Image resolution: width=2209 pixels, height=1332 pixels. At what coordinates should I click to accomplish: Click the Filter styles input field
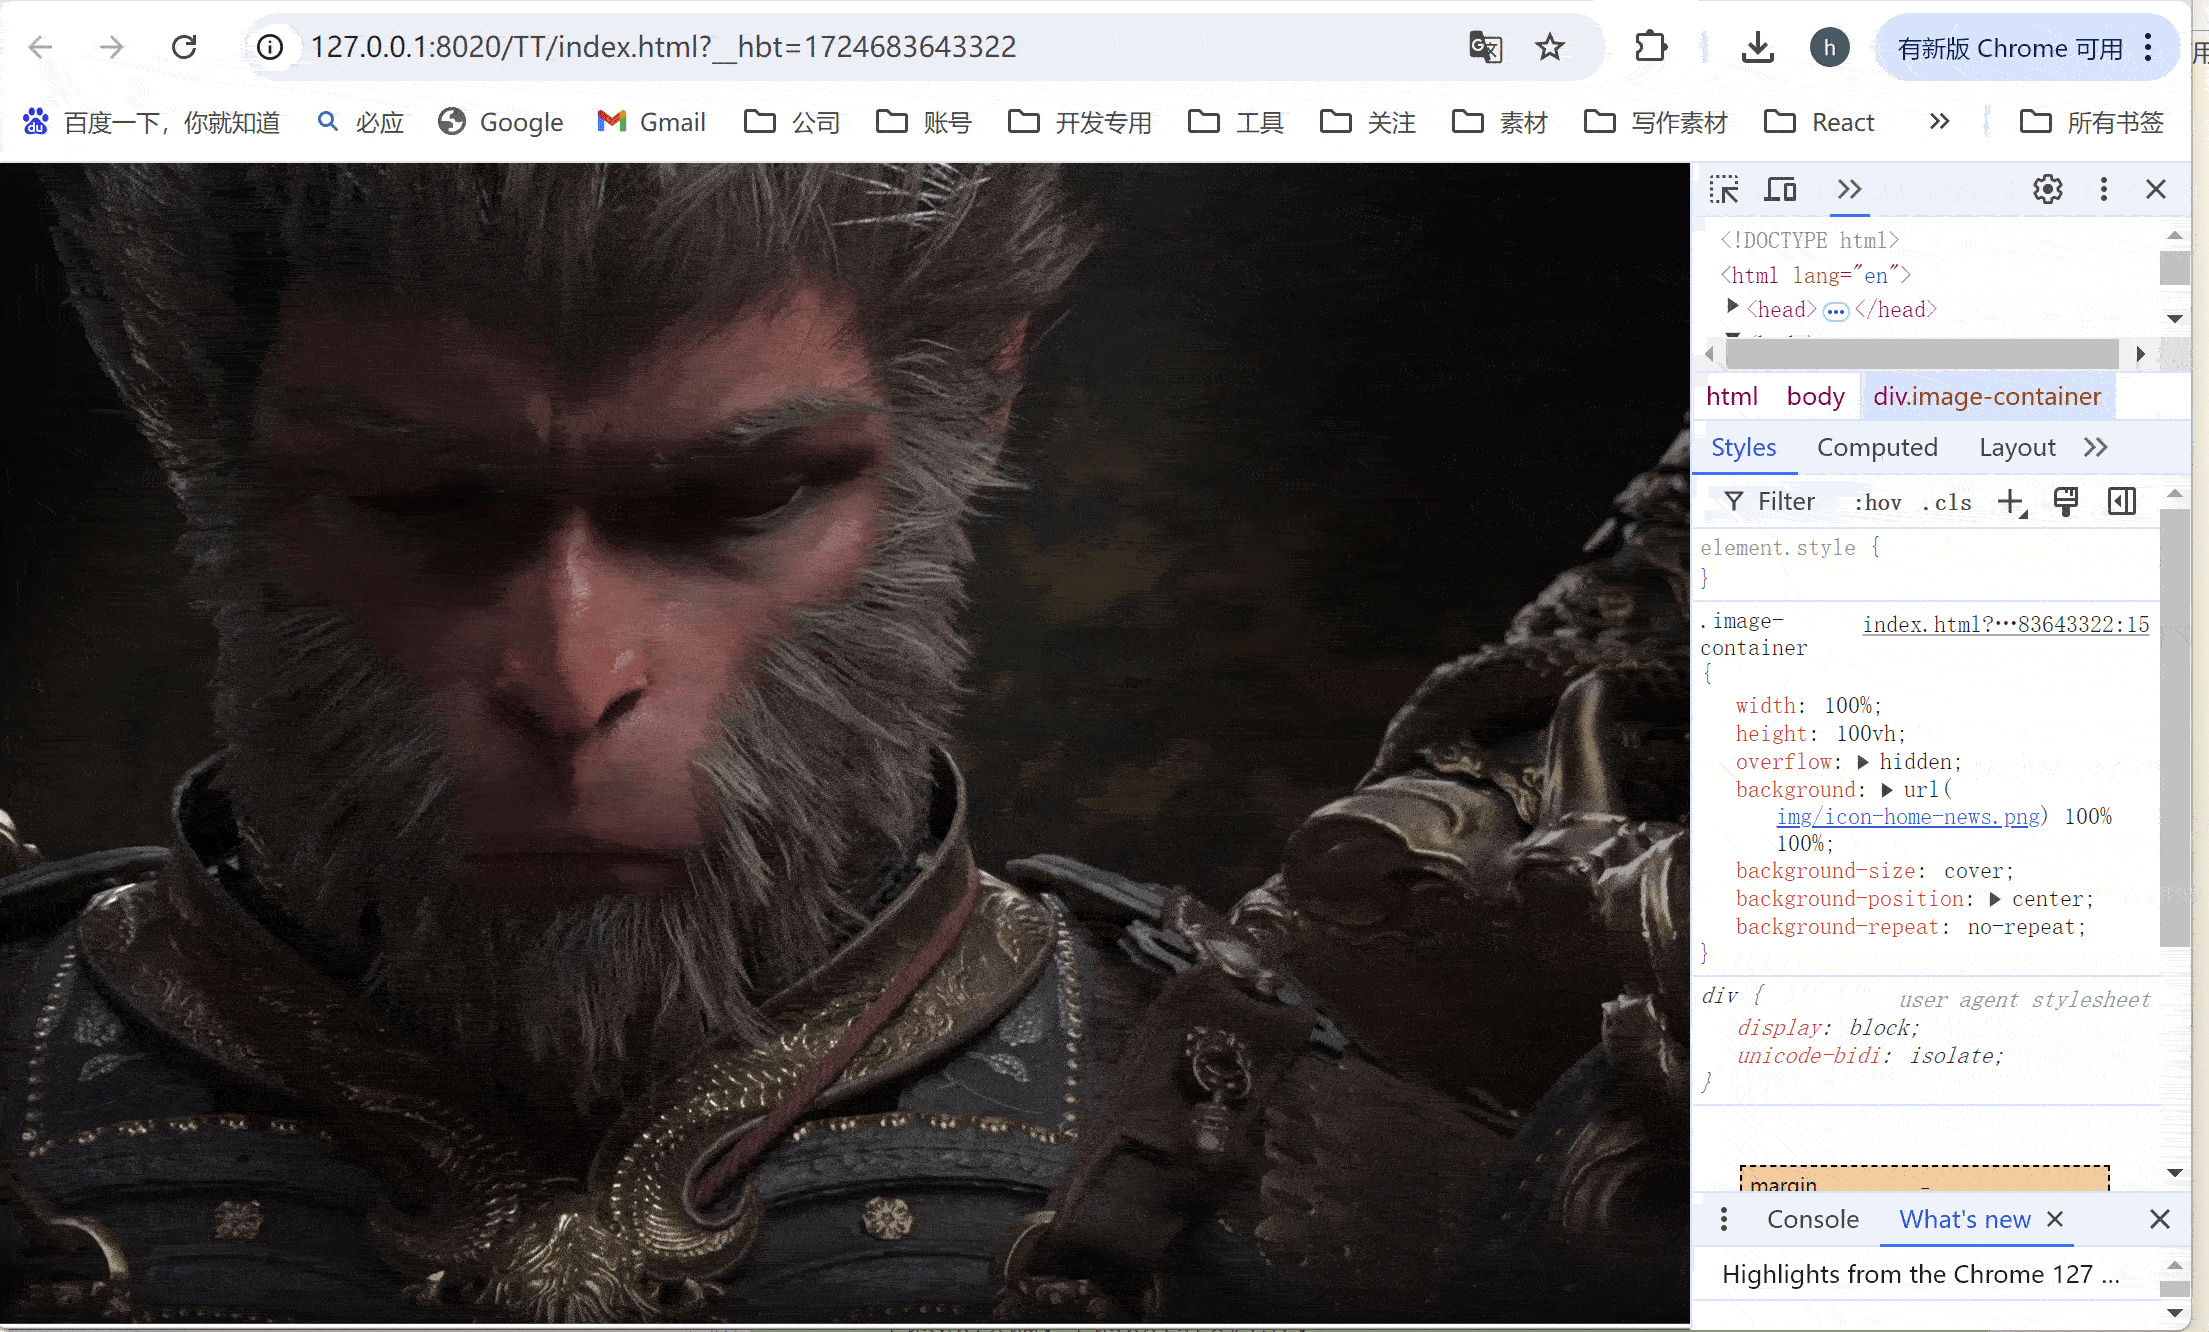pos(1786,502)
